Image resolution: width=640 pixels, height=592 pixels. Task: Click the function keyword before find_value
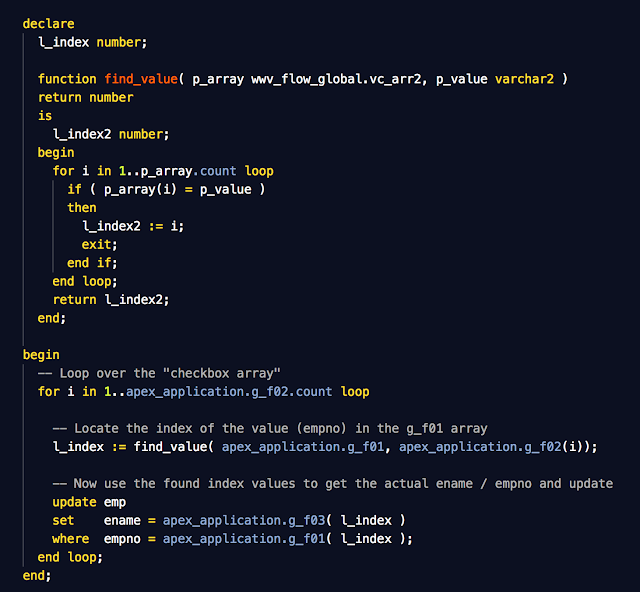click(67, 79)
